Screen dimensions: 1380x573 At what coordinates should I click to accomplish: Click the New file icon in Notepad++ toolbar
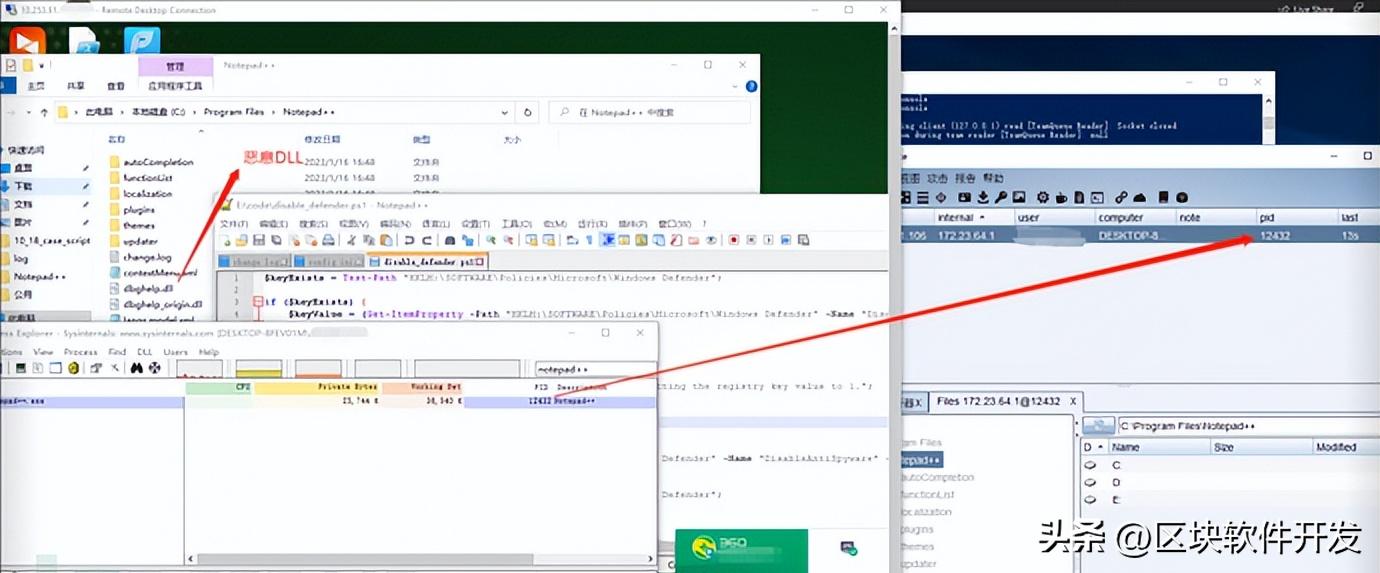pyautogui.click(x=227, y=240)
